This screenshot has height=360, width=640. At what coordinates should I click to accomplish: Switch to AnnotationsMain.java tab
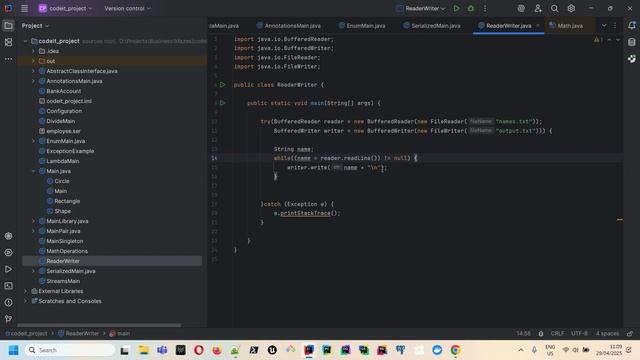tap(289, 26)
